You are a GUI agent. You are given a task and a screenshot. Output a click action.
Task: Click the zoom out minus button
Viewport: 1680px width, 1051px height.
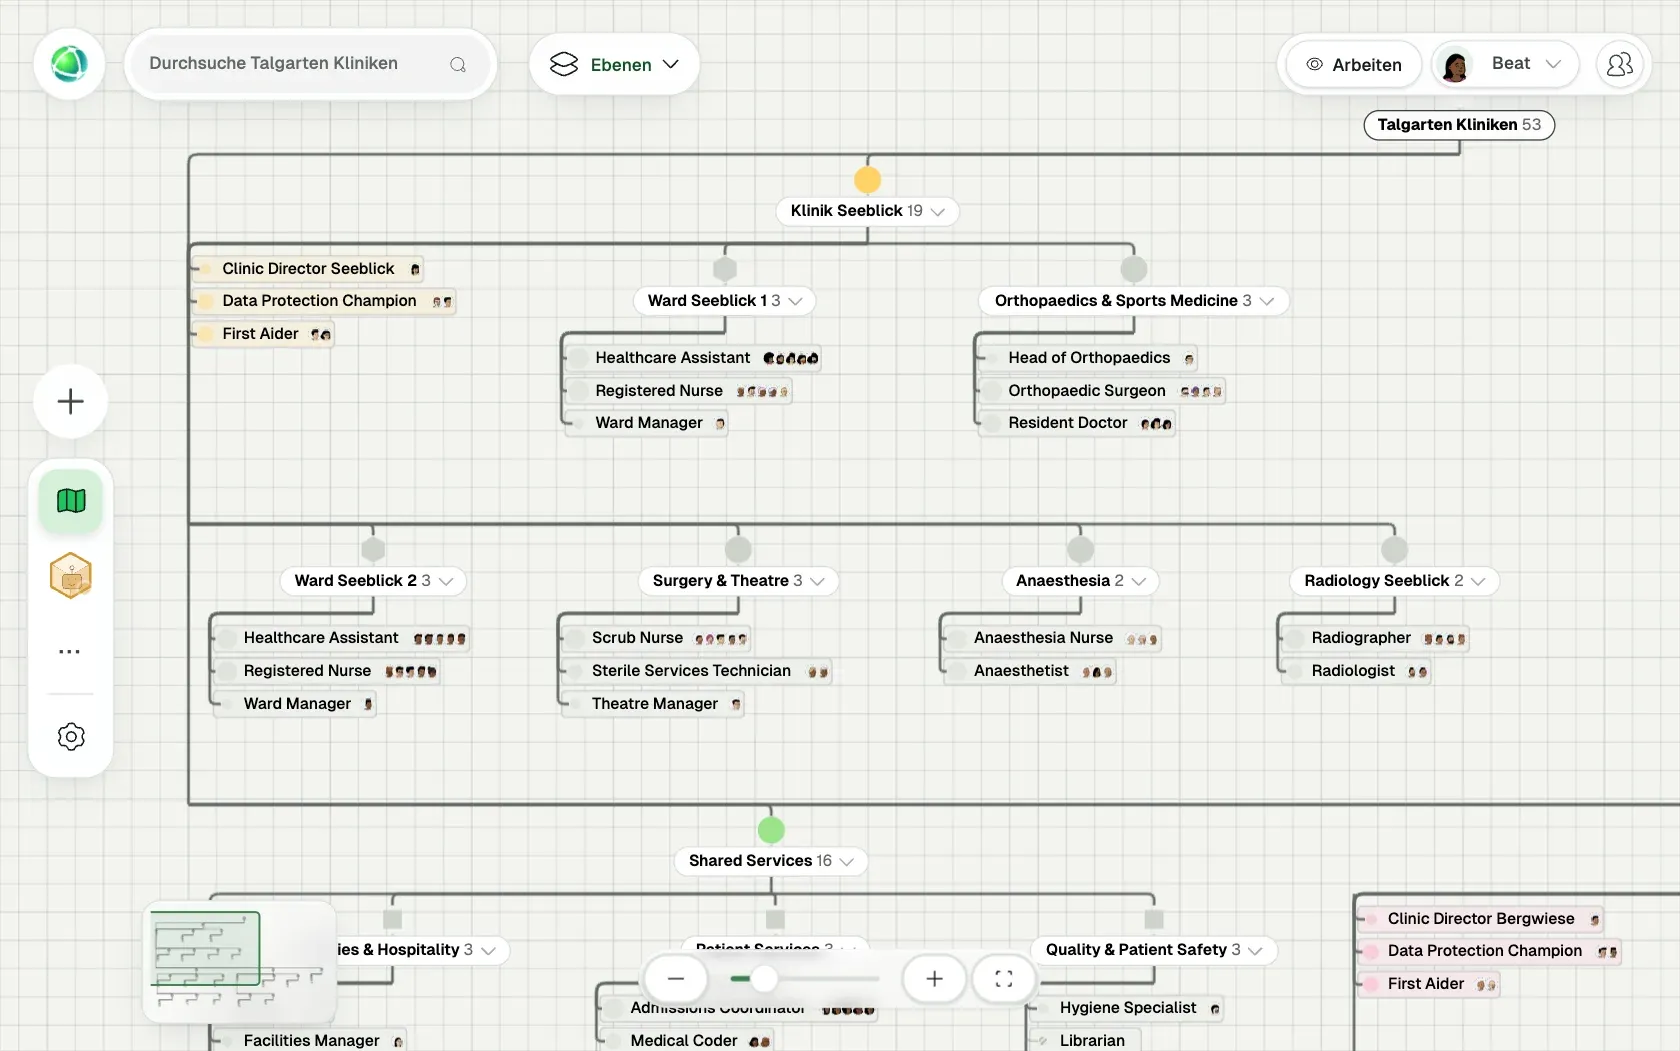point(676,979)
